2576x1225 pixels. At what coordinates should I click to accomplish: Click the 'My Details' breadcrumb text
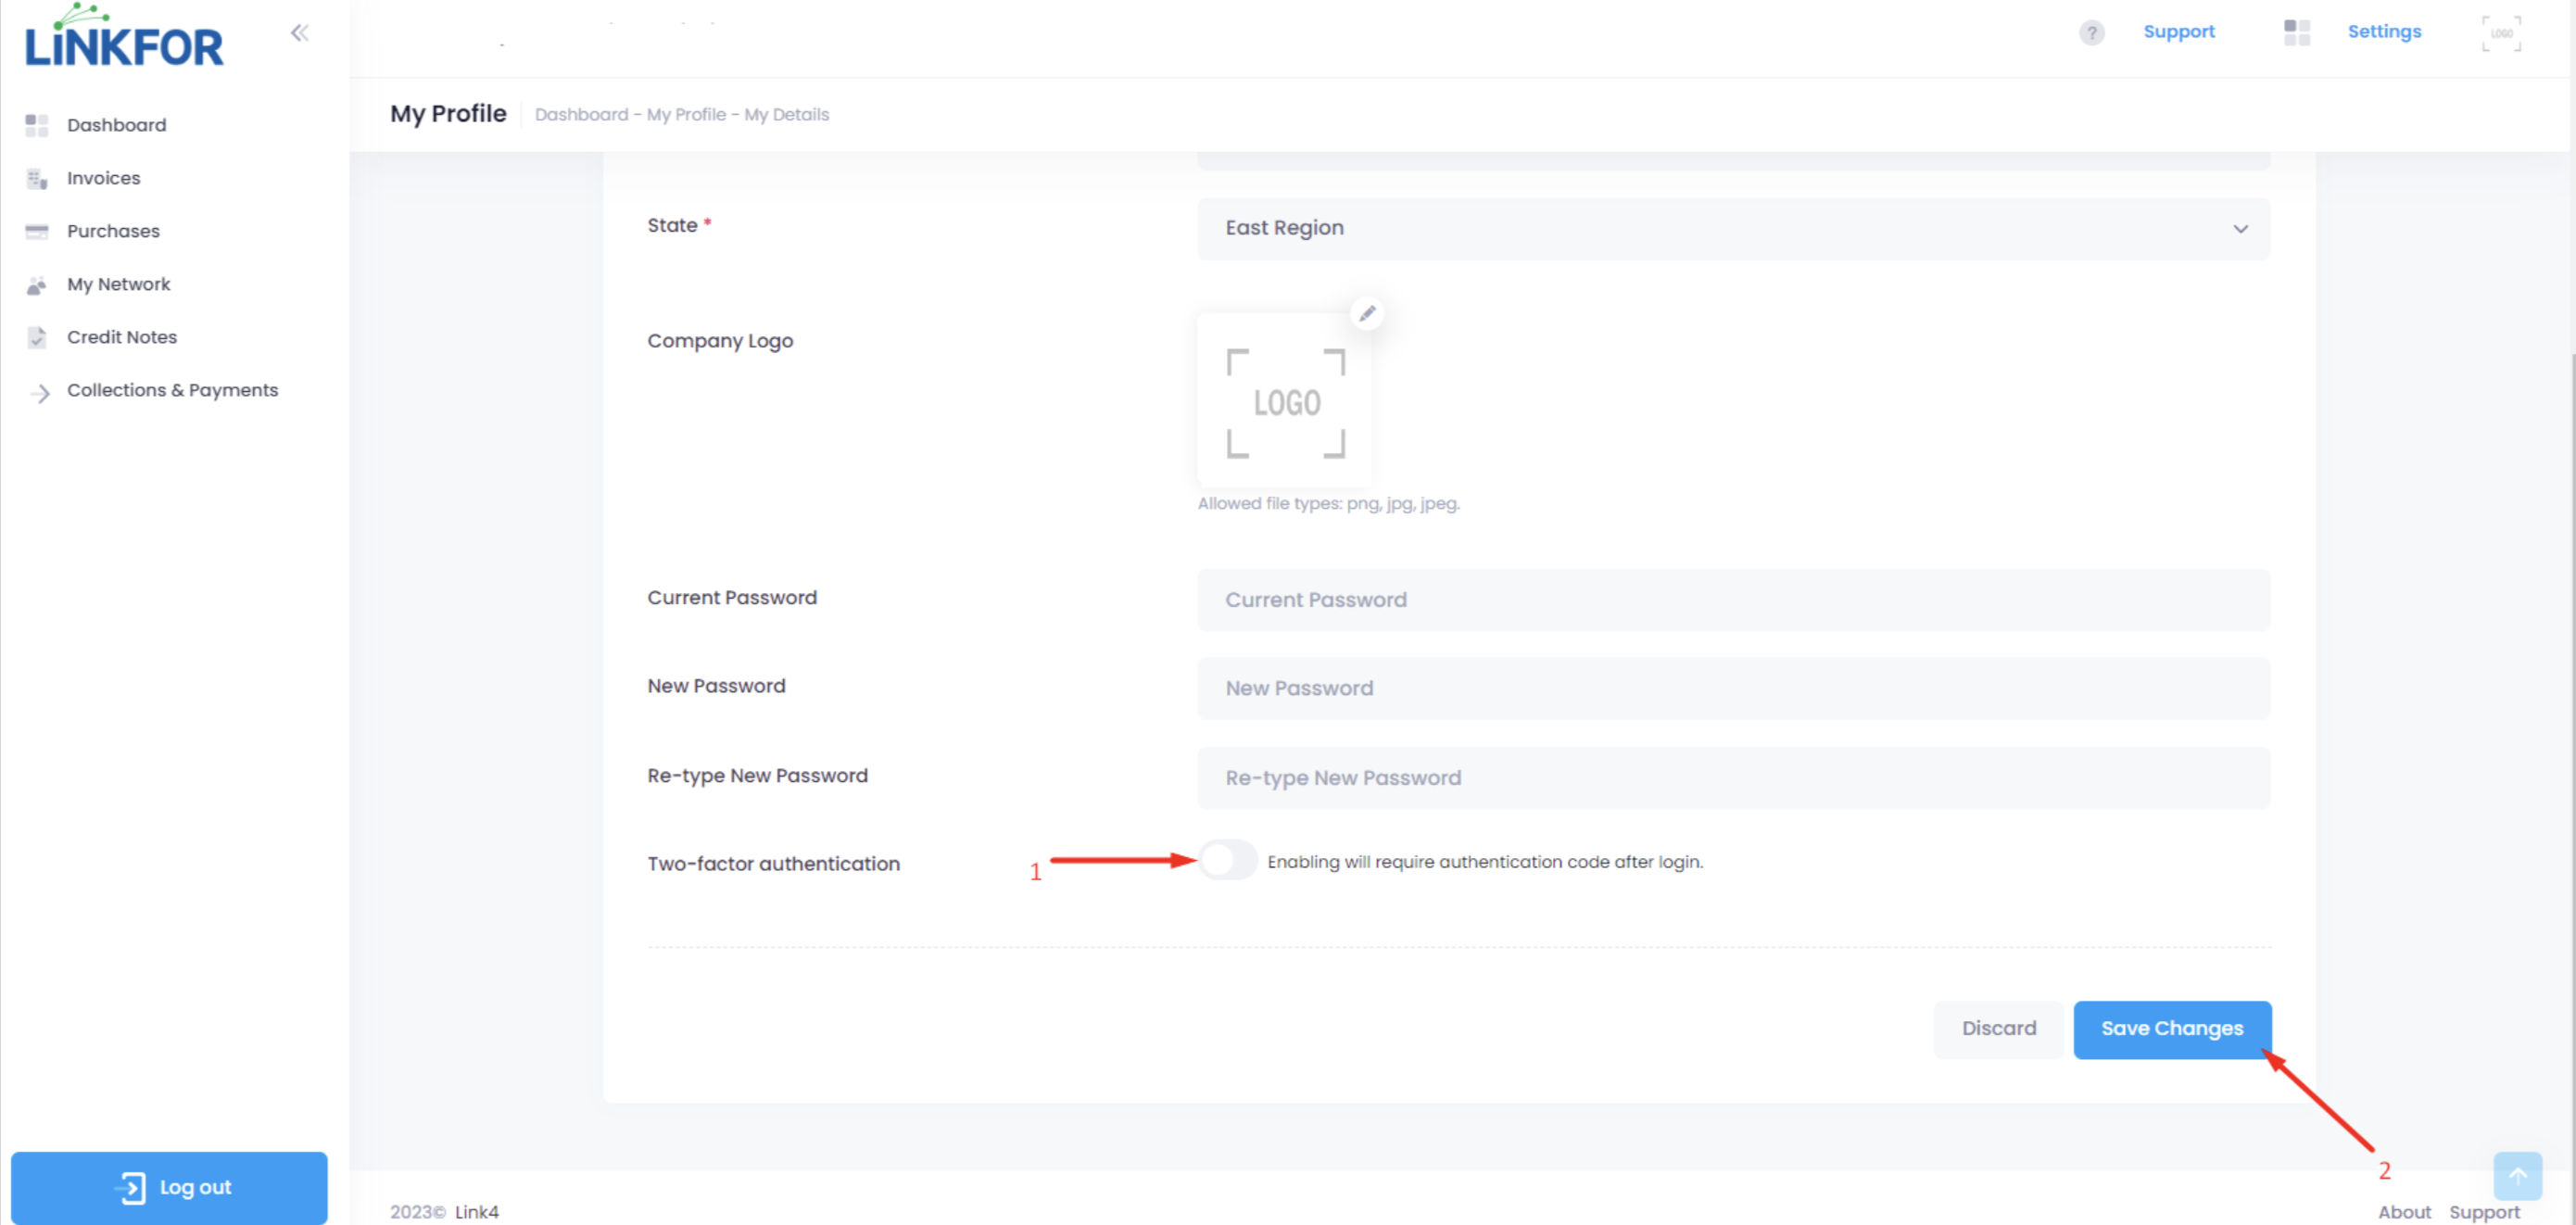pos(786,114)
